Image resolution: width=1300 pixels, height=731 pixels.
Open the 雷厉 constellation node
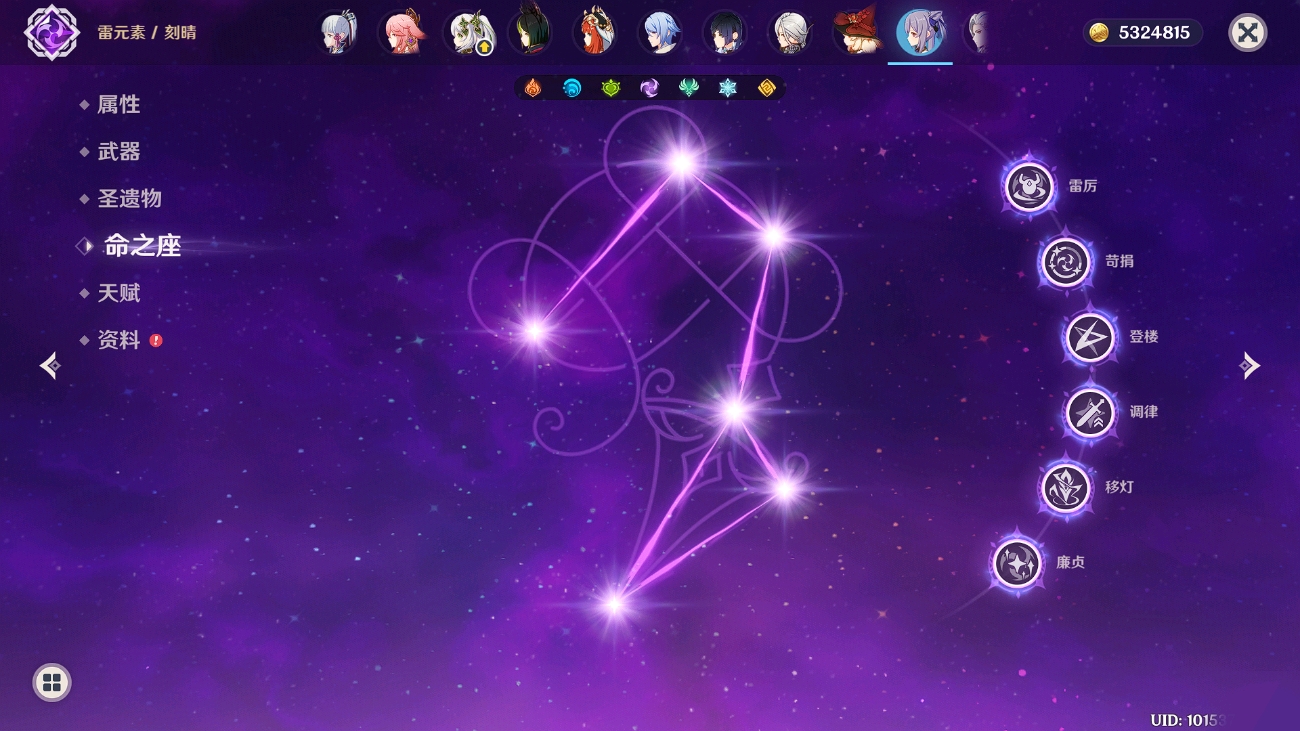(x=1029, y=187)
